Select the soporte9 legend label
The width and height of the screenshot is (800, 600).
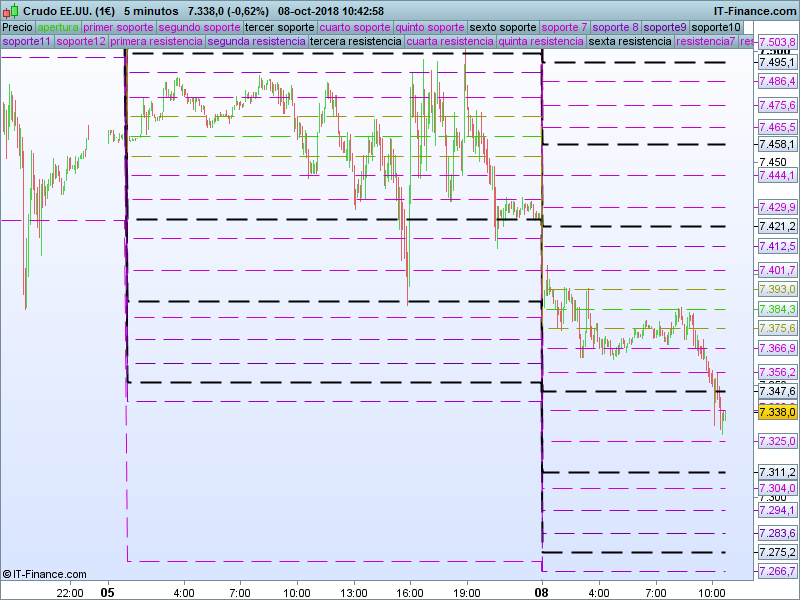665,27
